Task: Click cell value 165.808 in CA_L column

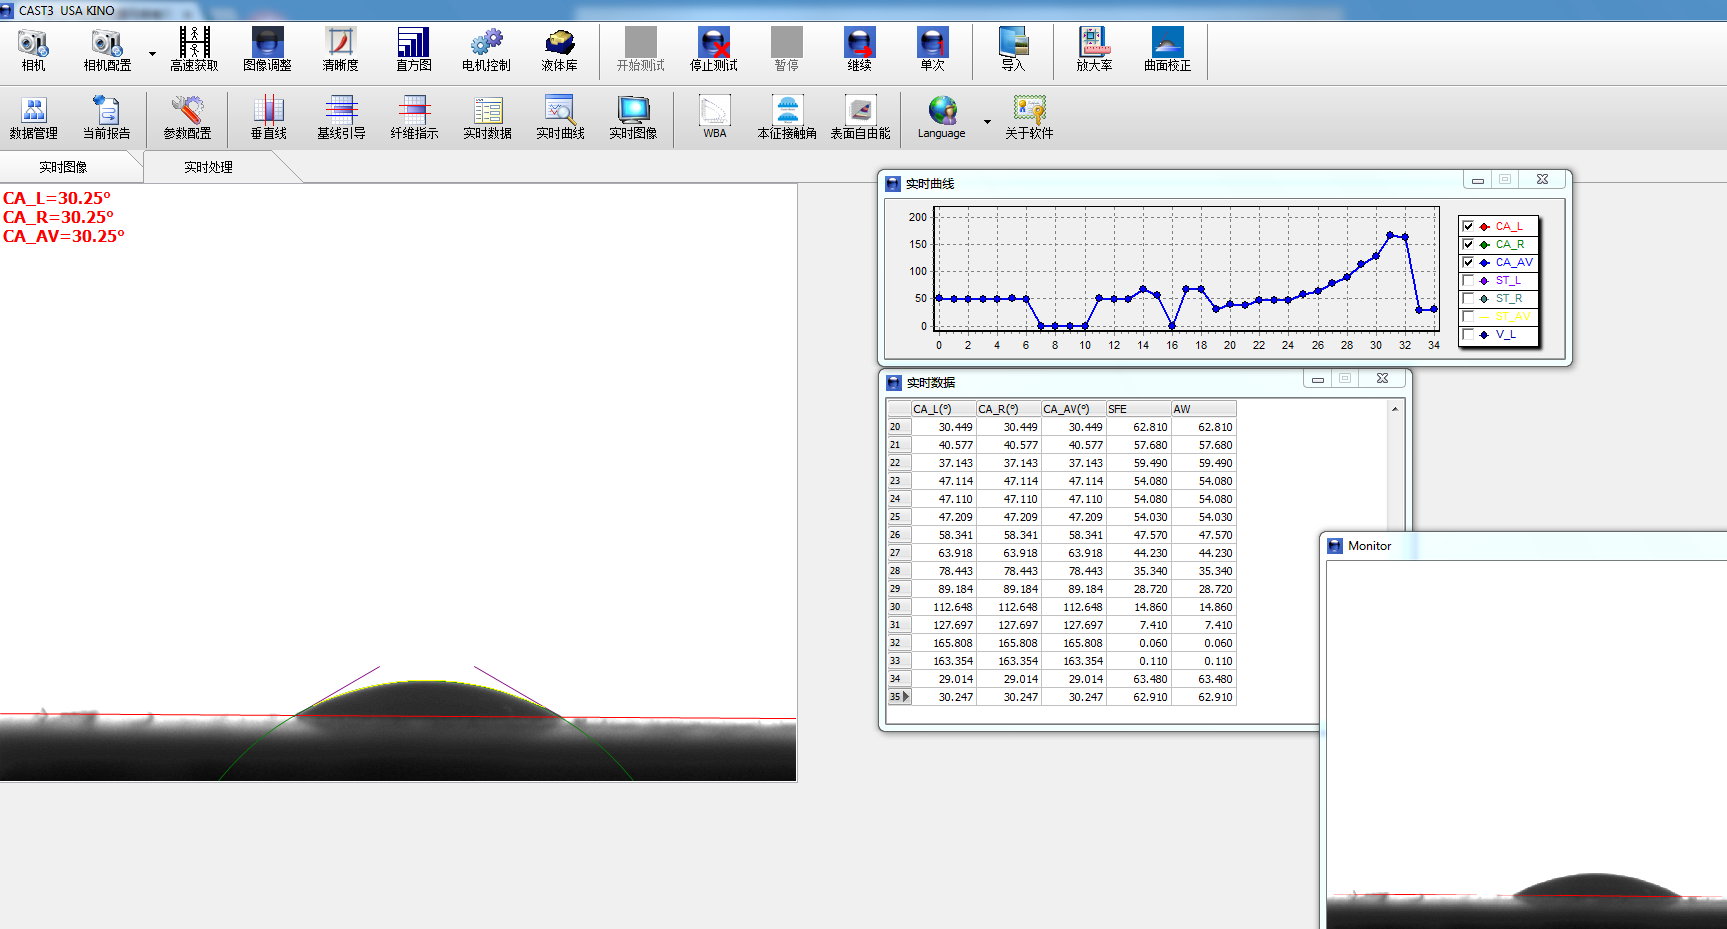Action: [x=943, y=643]
